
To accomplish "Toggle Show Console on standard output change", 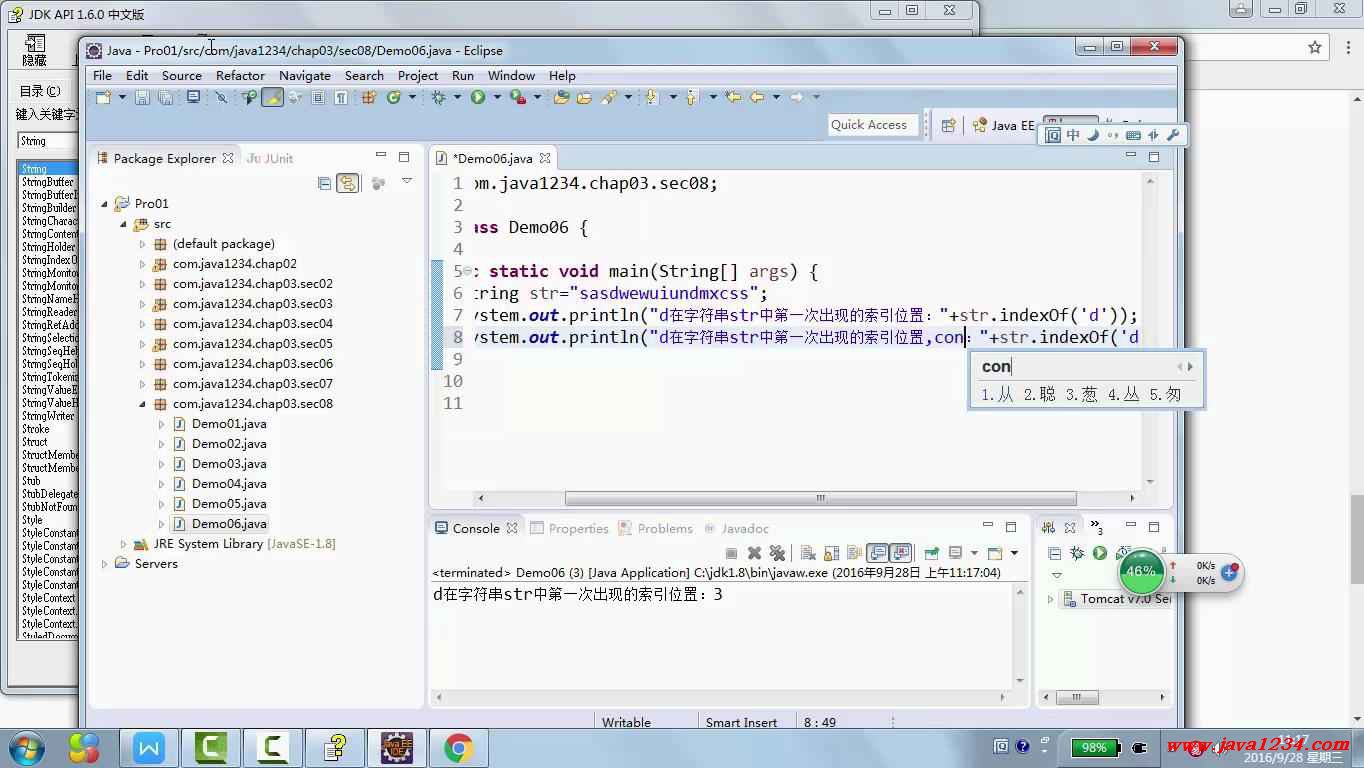I will click(x=877, y=553).
